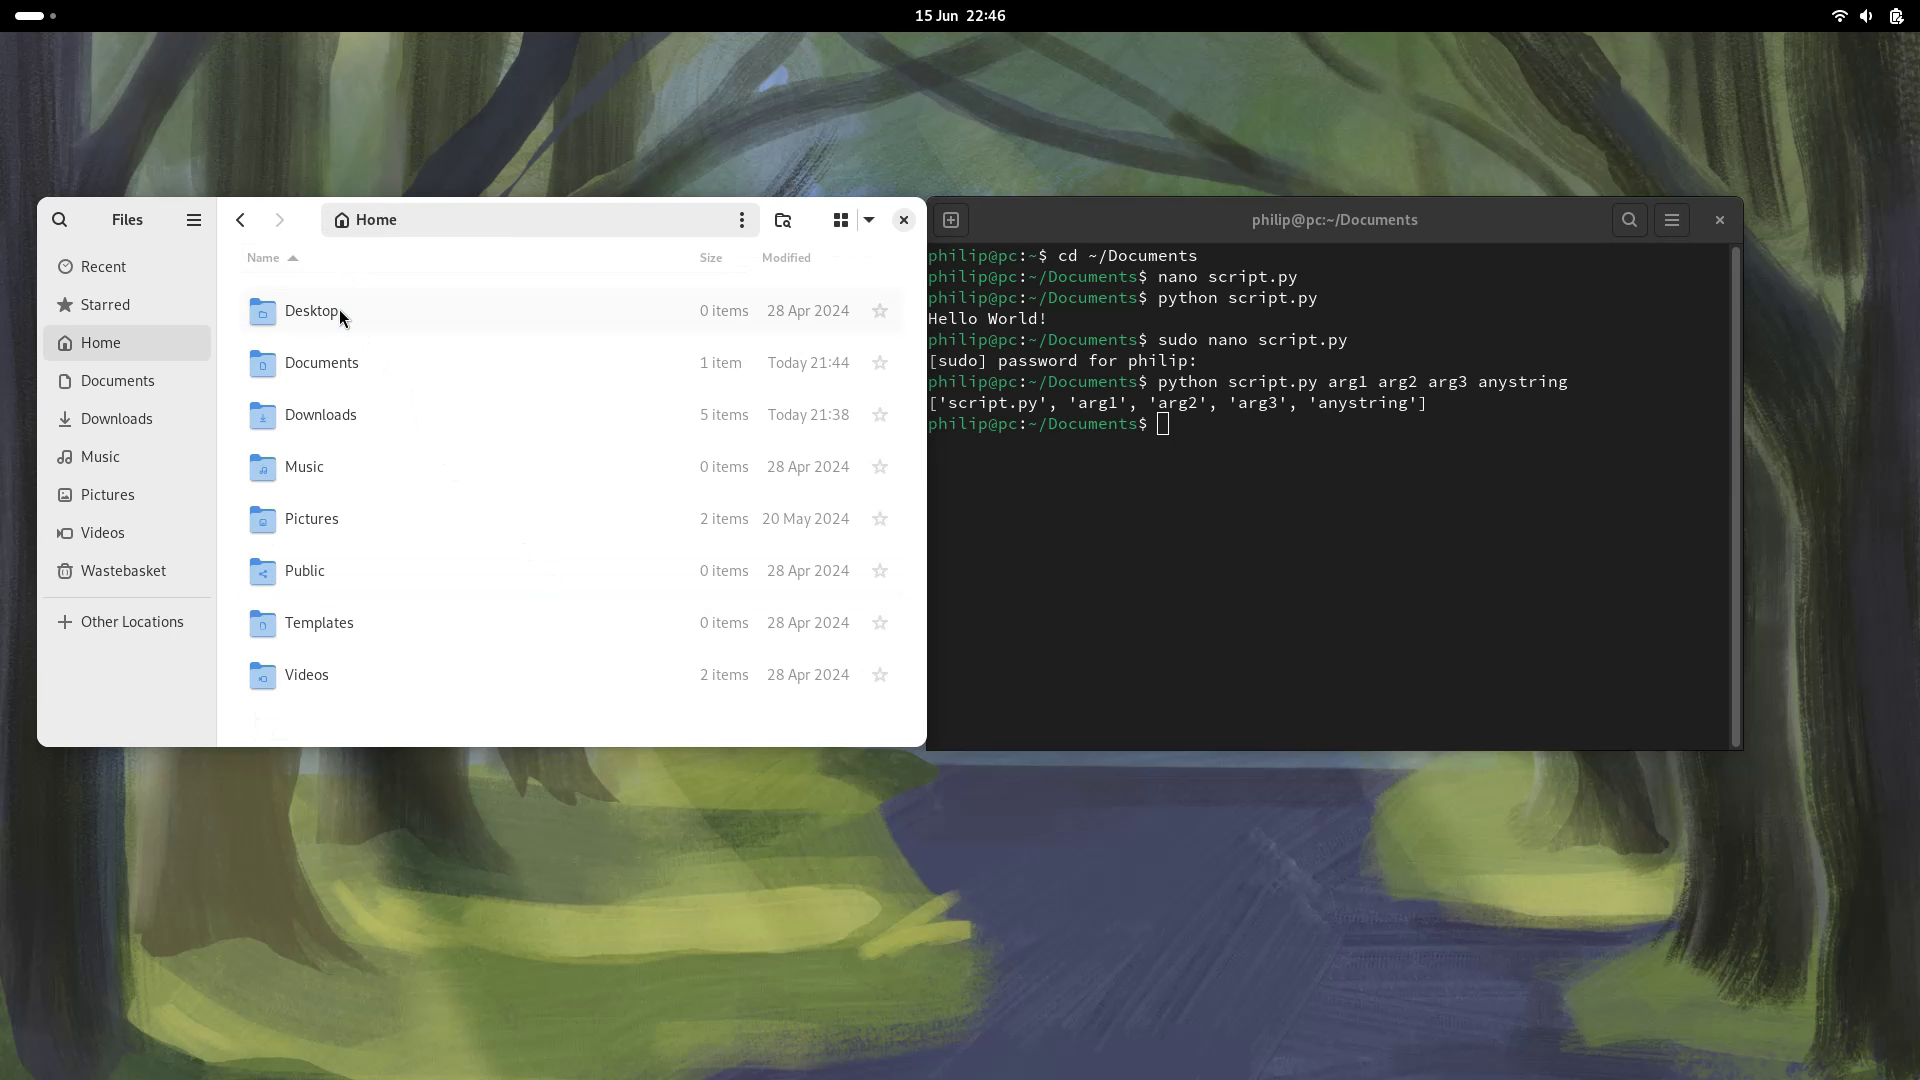This screenshot has width=1920, height=1080.
Task: Open Home in the sidebar
Action: [127, 343]
